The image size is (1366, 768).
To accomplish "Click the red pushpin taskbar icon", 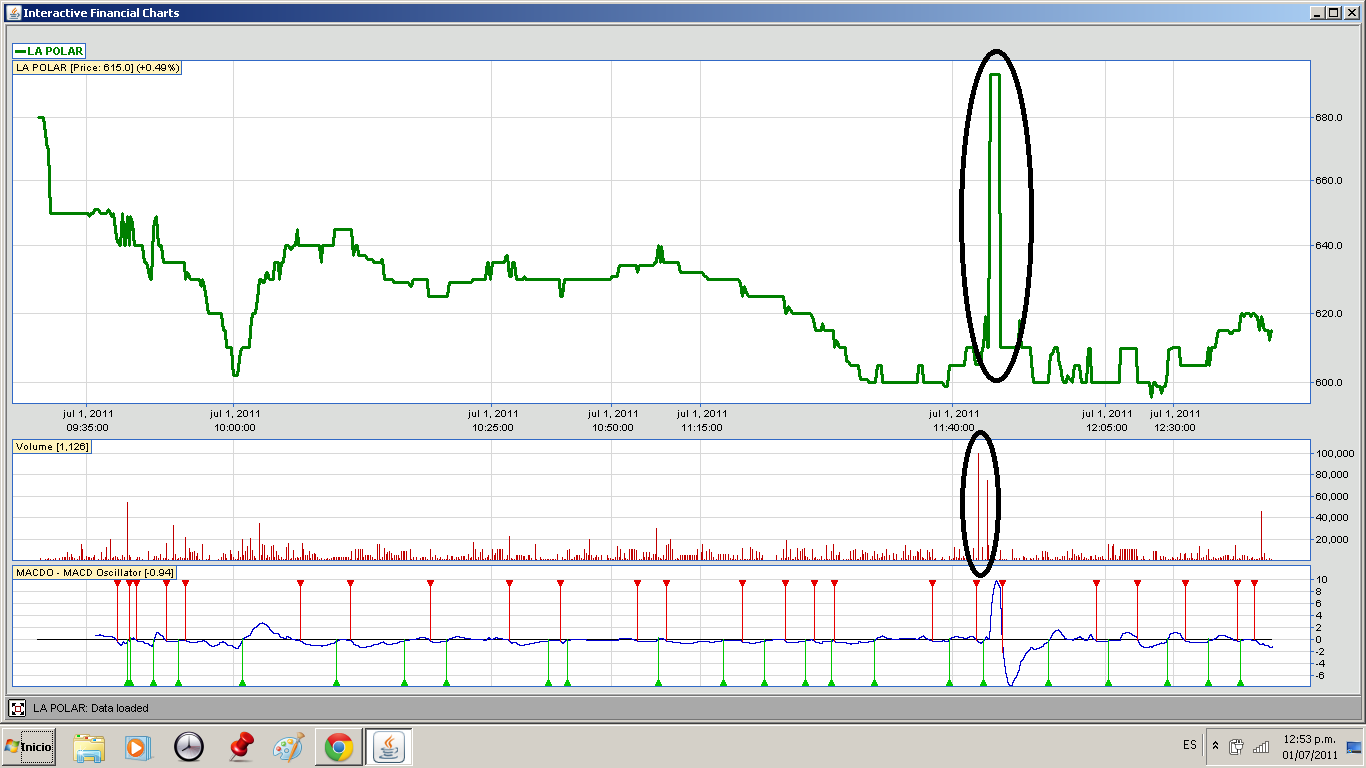I will click(x=240, y=747).
